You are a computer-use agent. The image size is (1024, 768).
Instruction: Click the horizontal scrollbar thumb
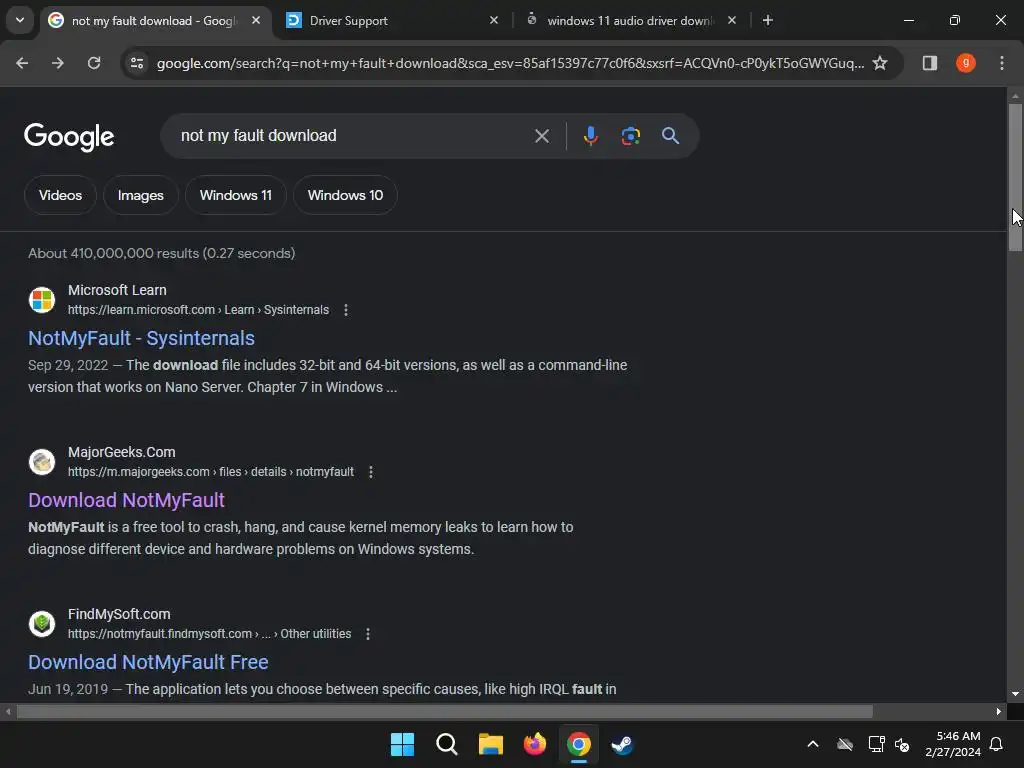pyautogui.click(x=444, y=712)
